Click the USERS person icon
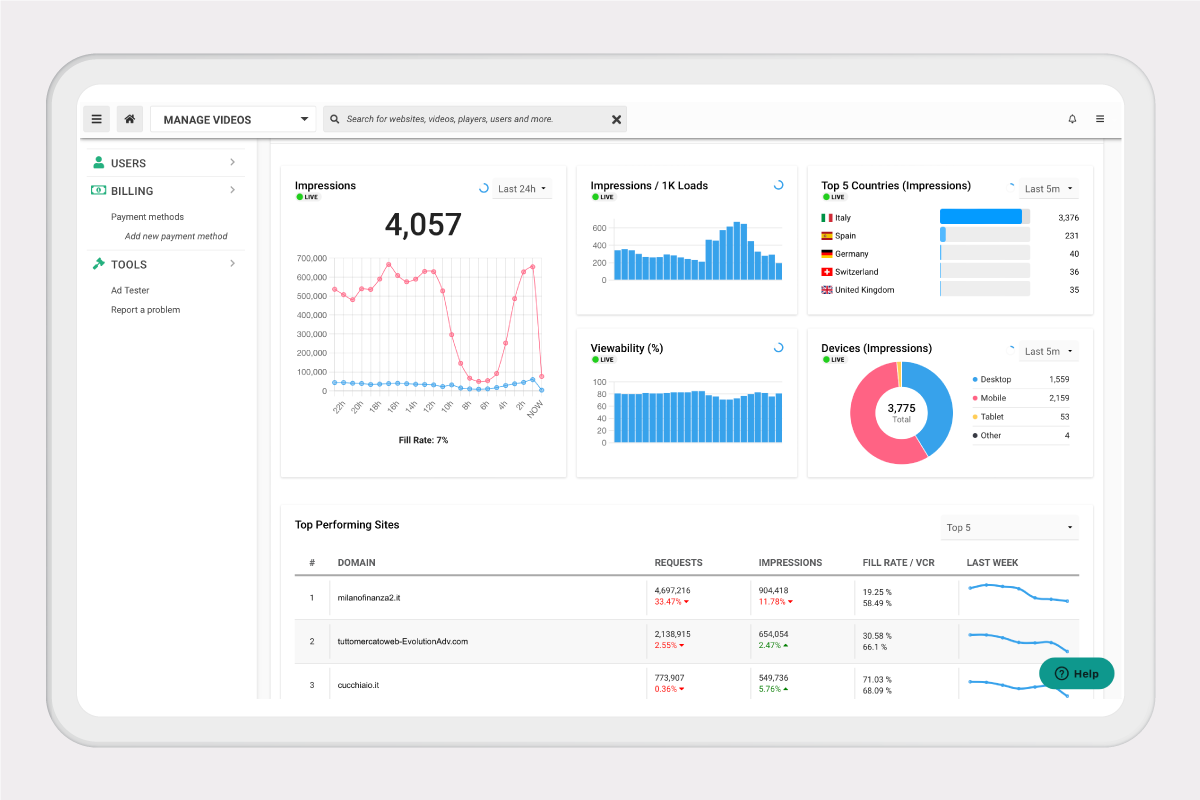 (x=98, y=162)
